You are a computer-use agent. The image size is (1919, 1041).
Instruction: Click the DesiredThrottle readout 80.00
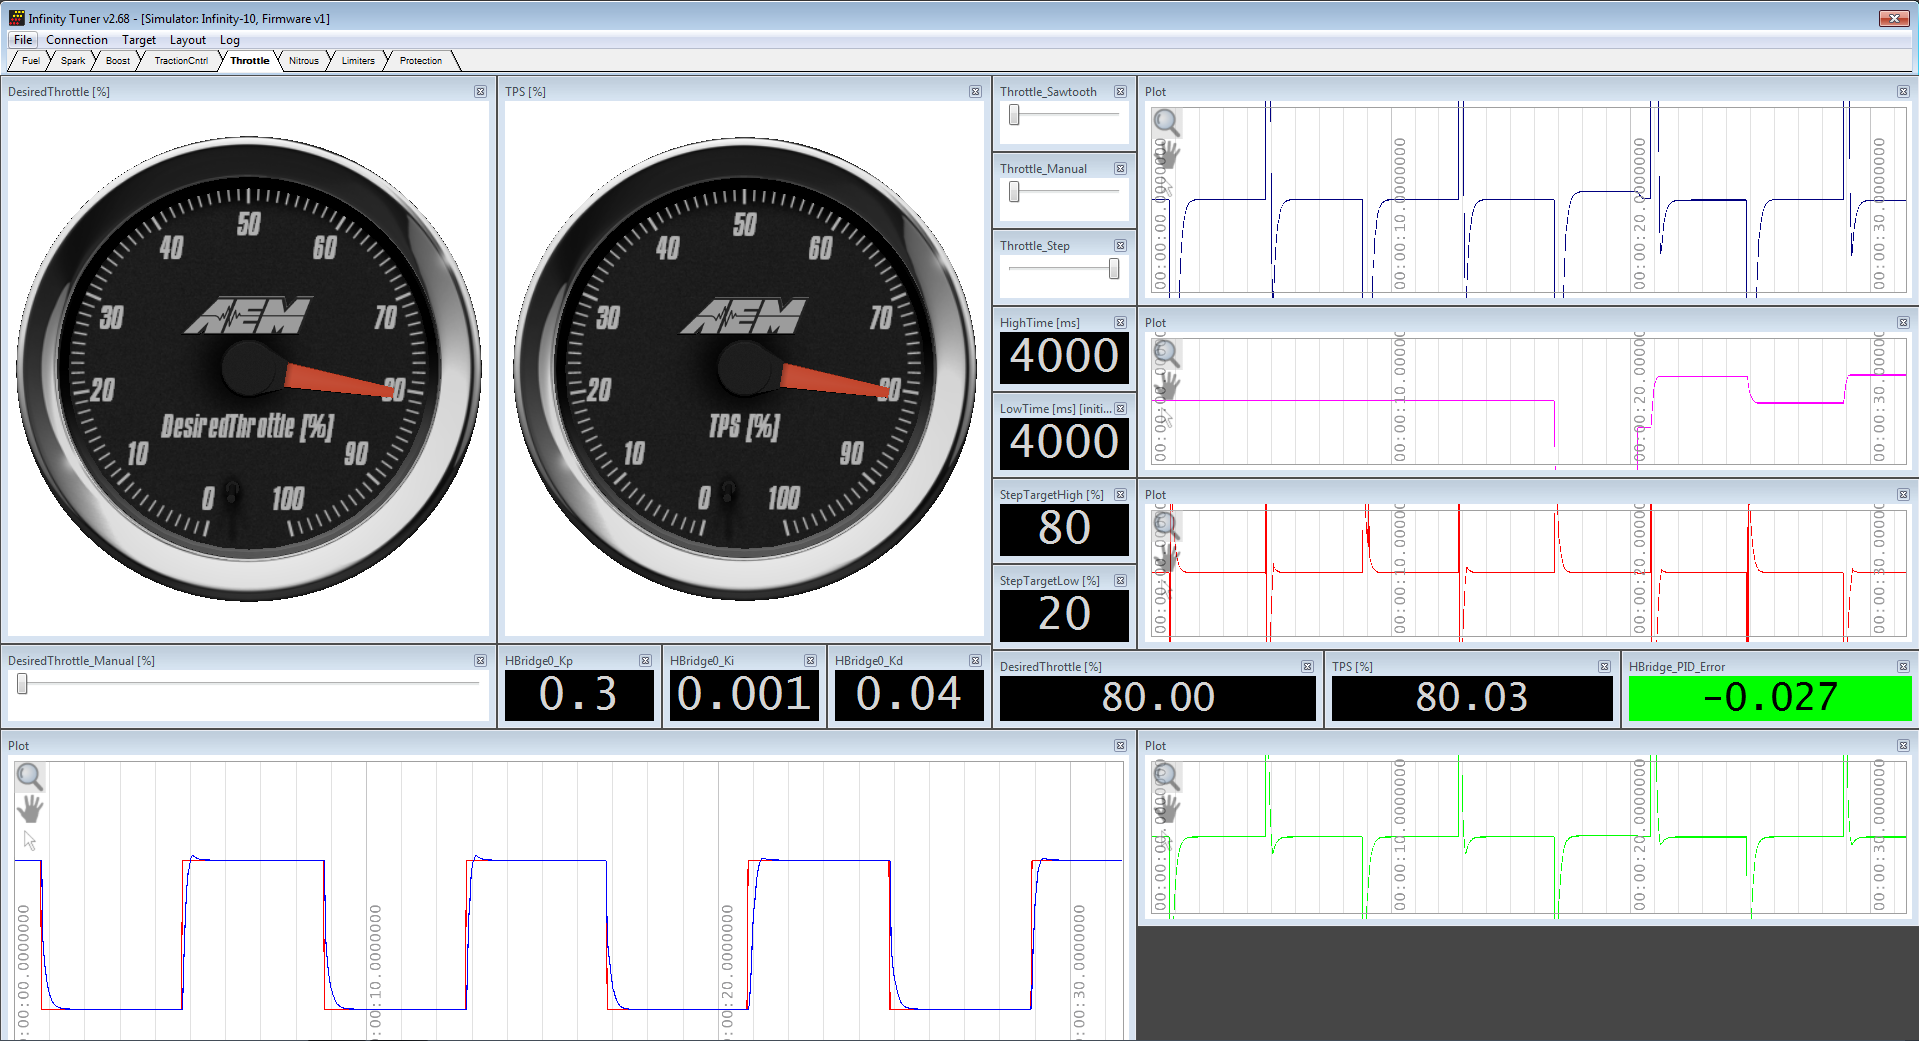coord(1158,698)
